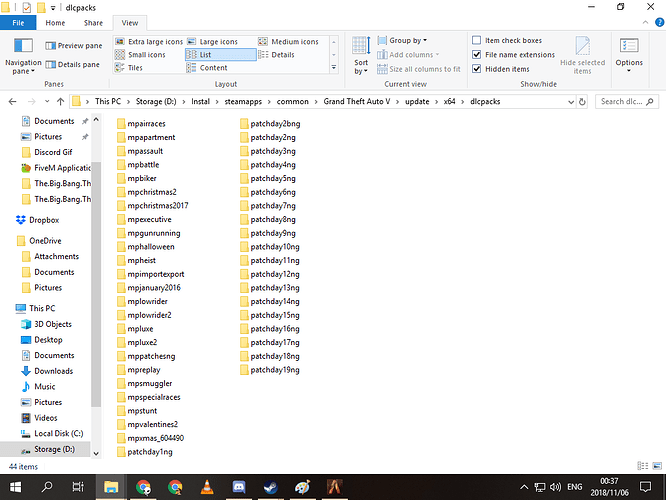Select the mpgunrunning folder
Viewport: 666px width, 500px height.
pos(149,233)
